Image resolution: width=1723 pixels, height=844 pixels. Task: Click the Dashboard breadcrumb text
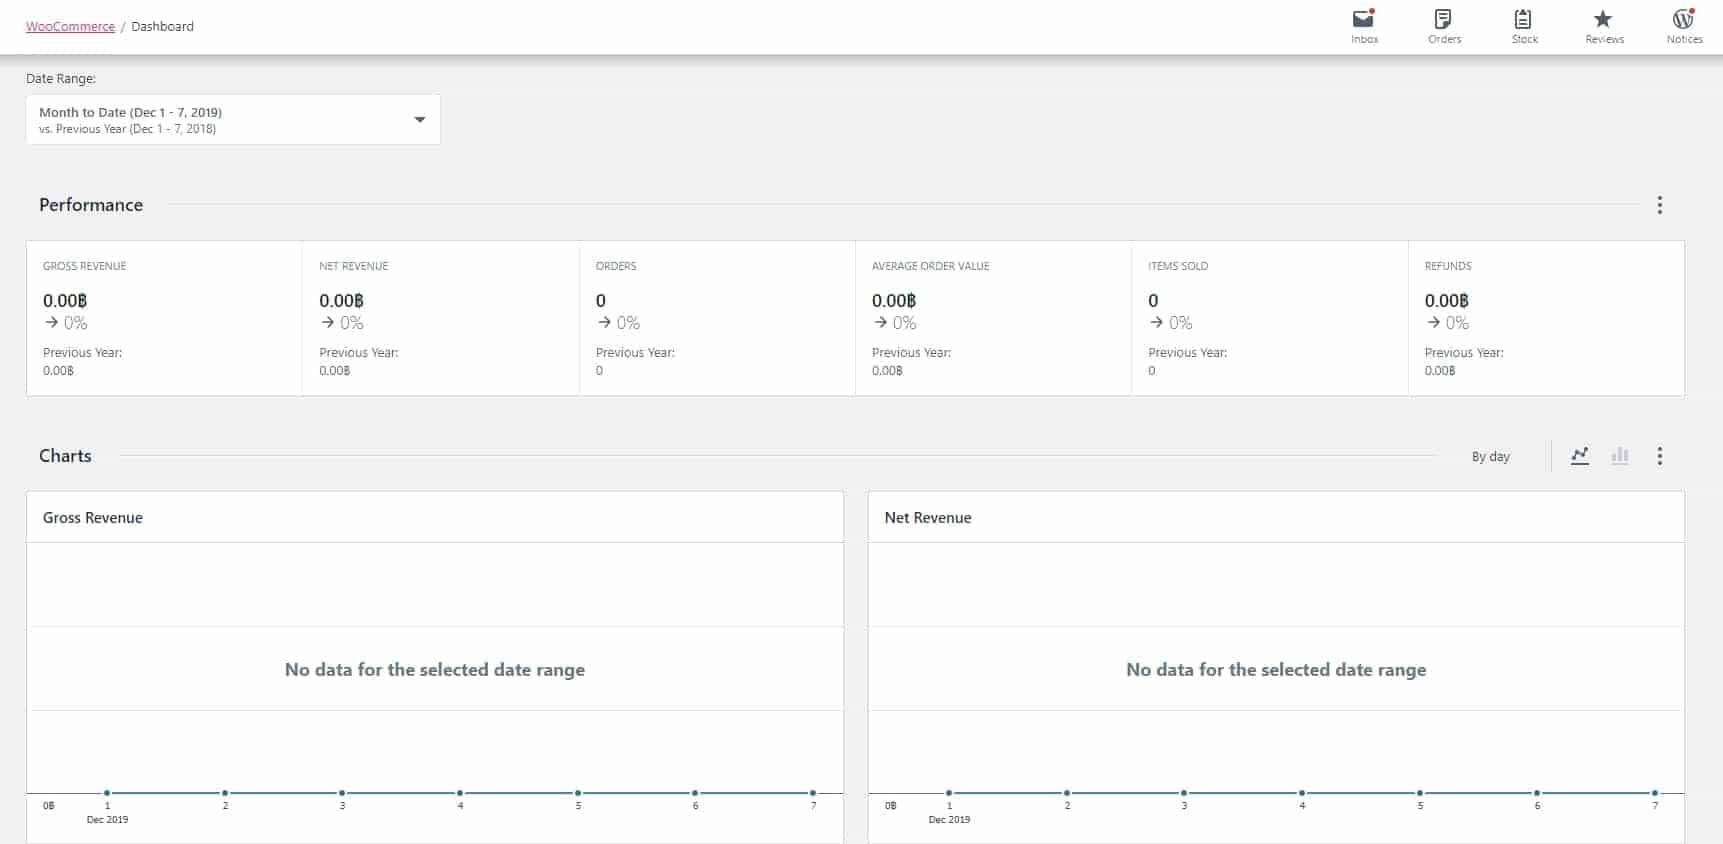(162, 27)
